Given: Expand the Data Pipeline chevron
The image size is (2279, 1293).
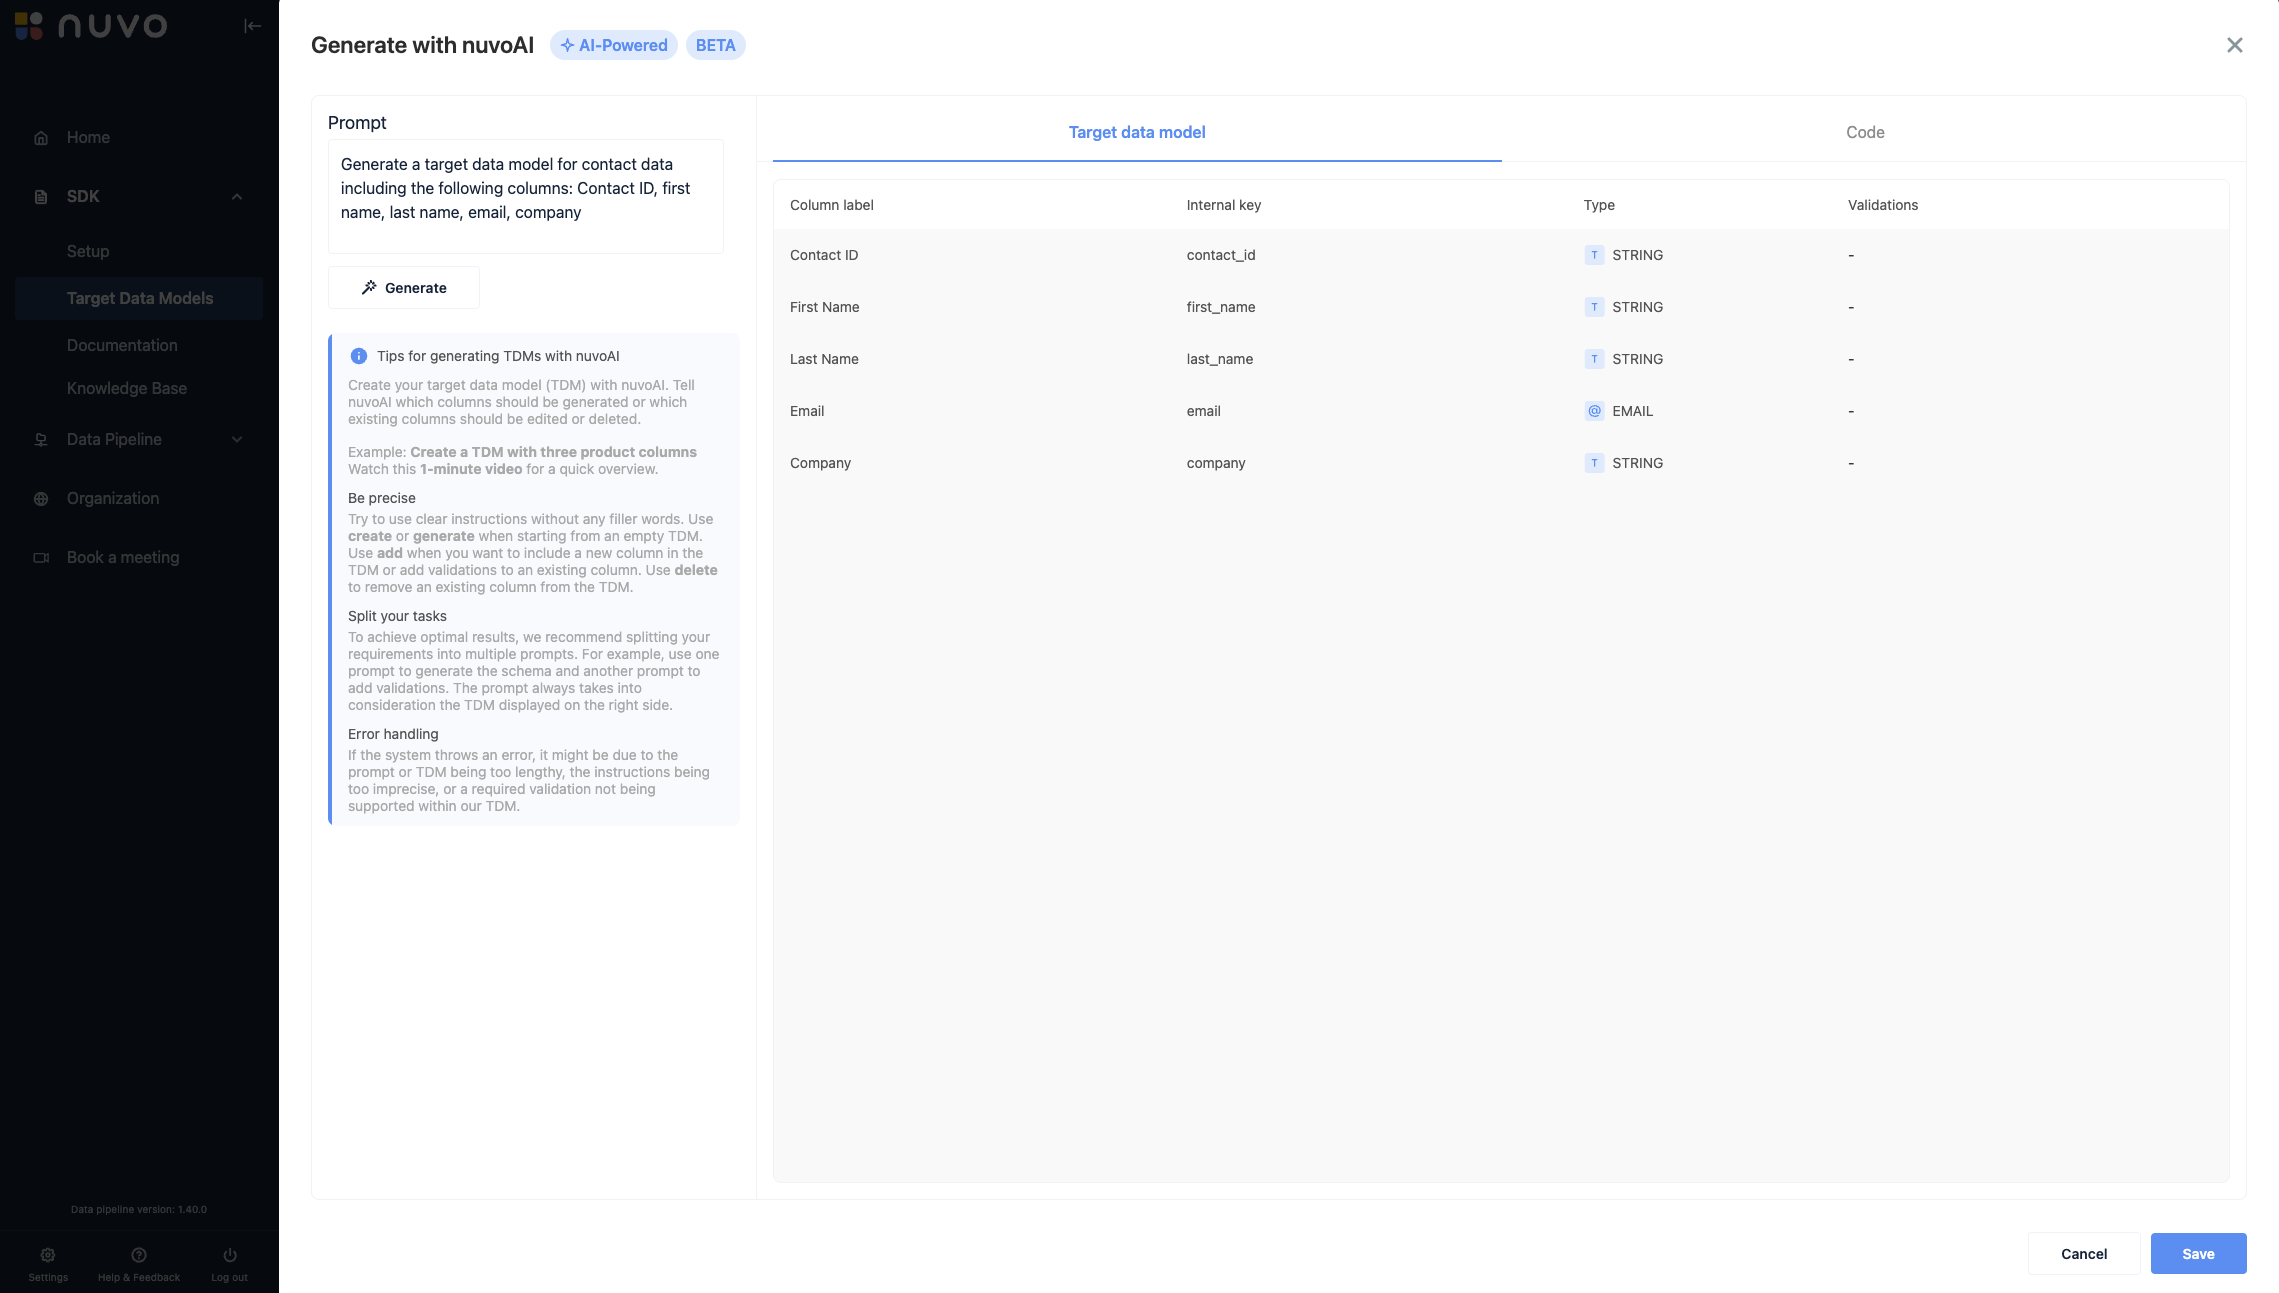Looking at the screenshot, I should (x=237, y=440).
